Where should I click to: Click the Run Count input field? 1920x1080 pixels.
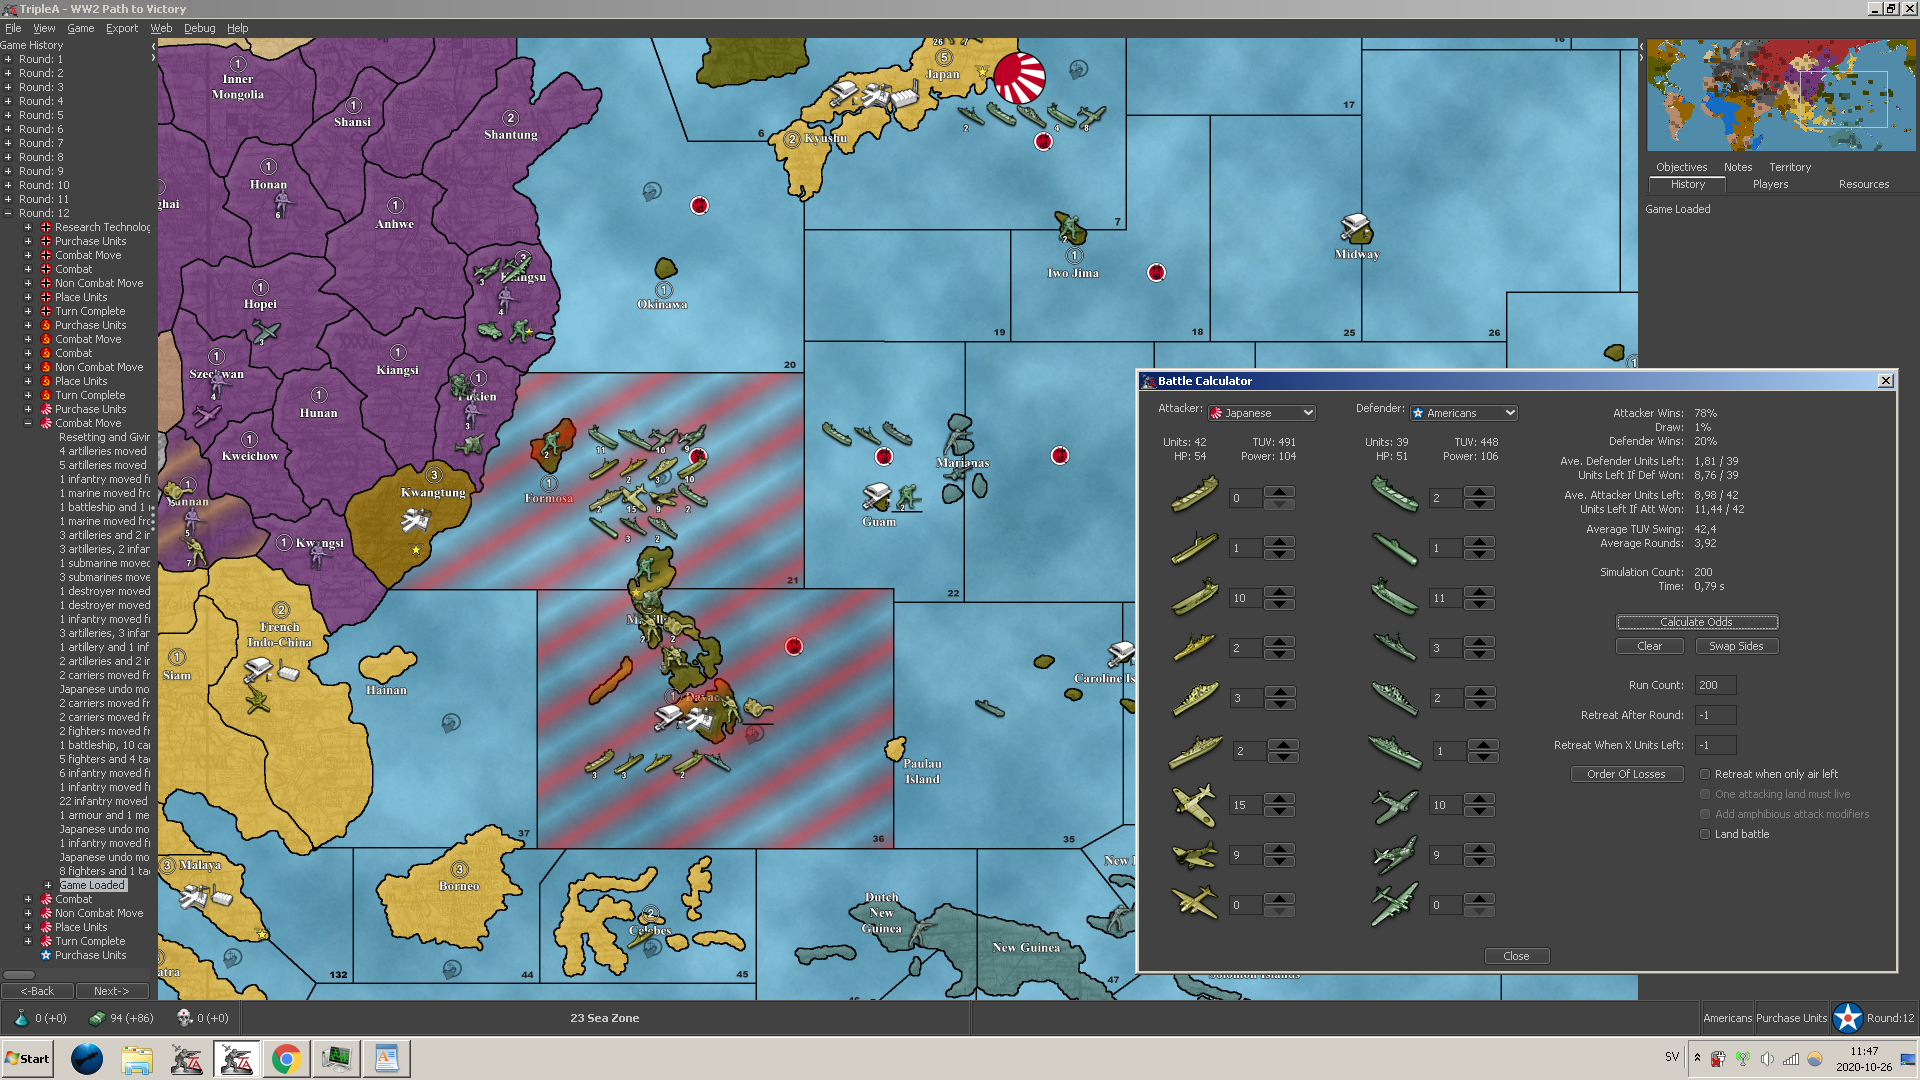click(x=1714, y=685)
